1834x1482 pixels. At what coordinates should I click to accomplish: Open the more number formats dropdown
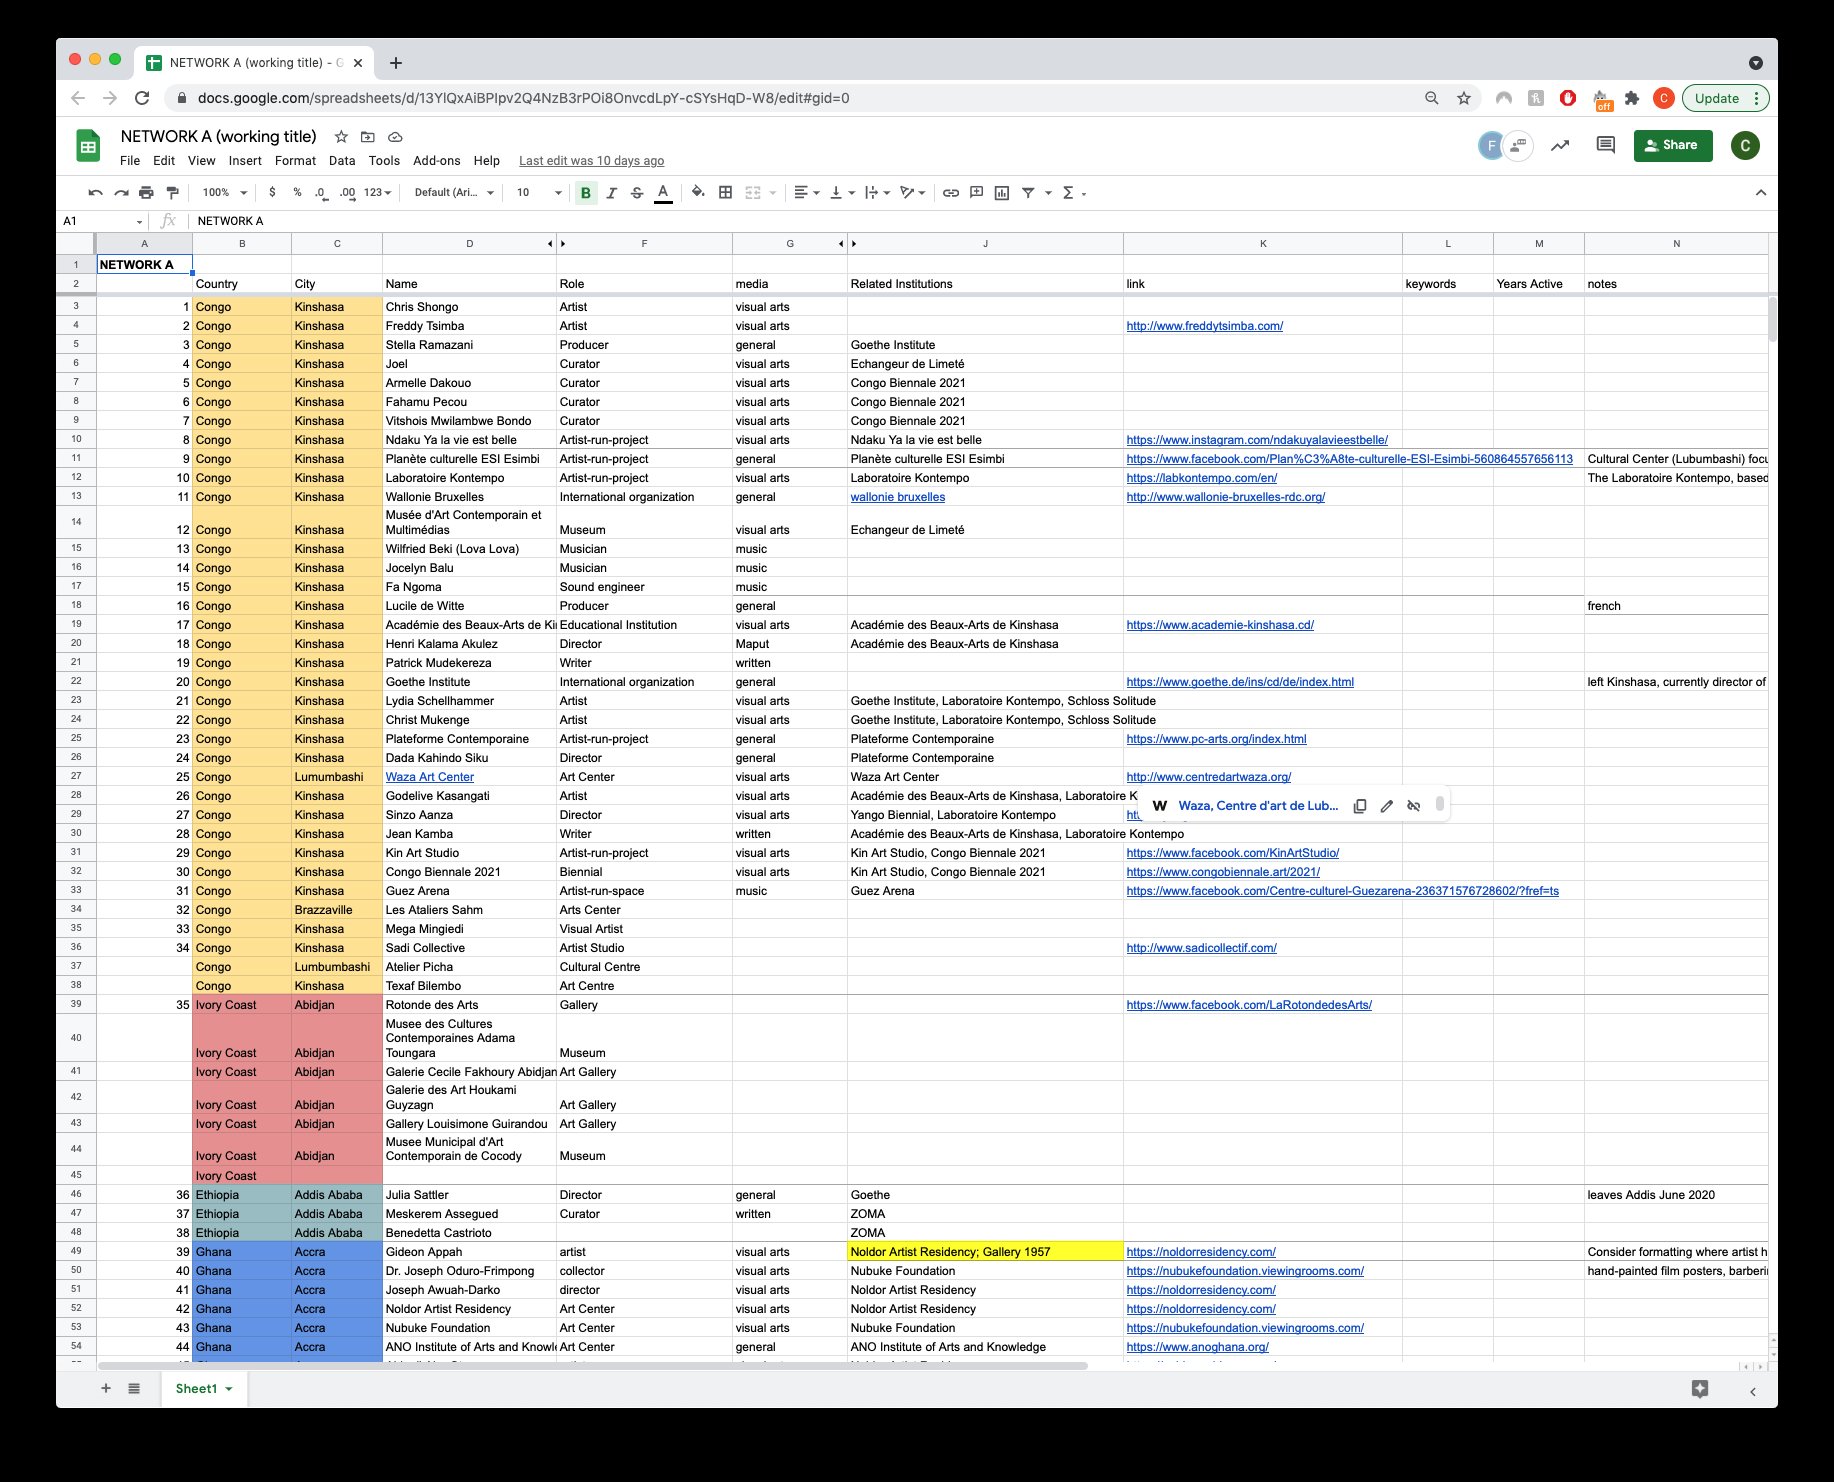coord(377,193)
